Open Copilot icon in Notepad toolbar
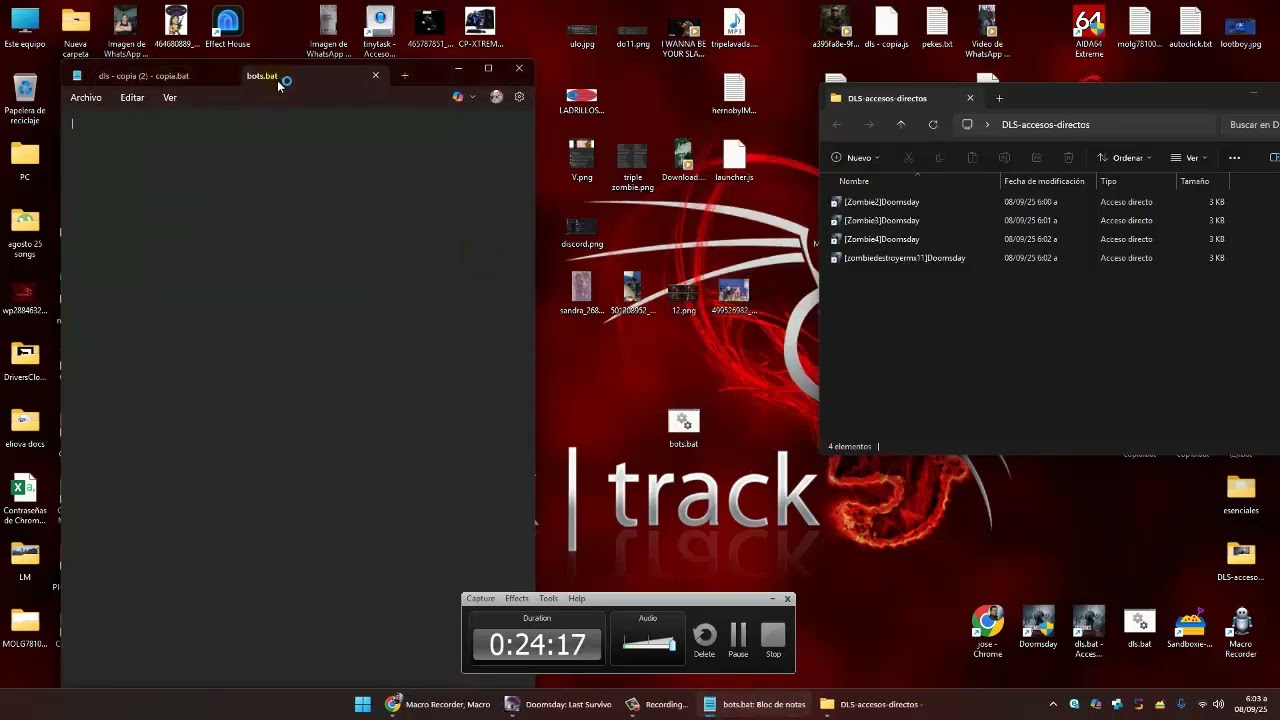The image size is (1280, 720). [458, 97]
